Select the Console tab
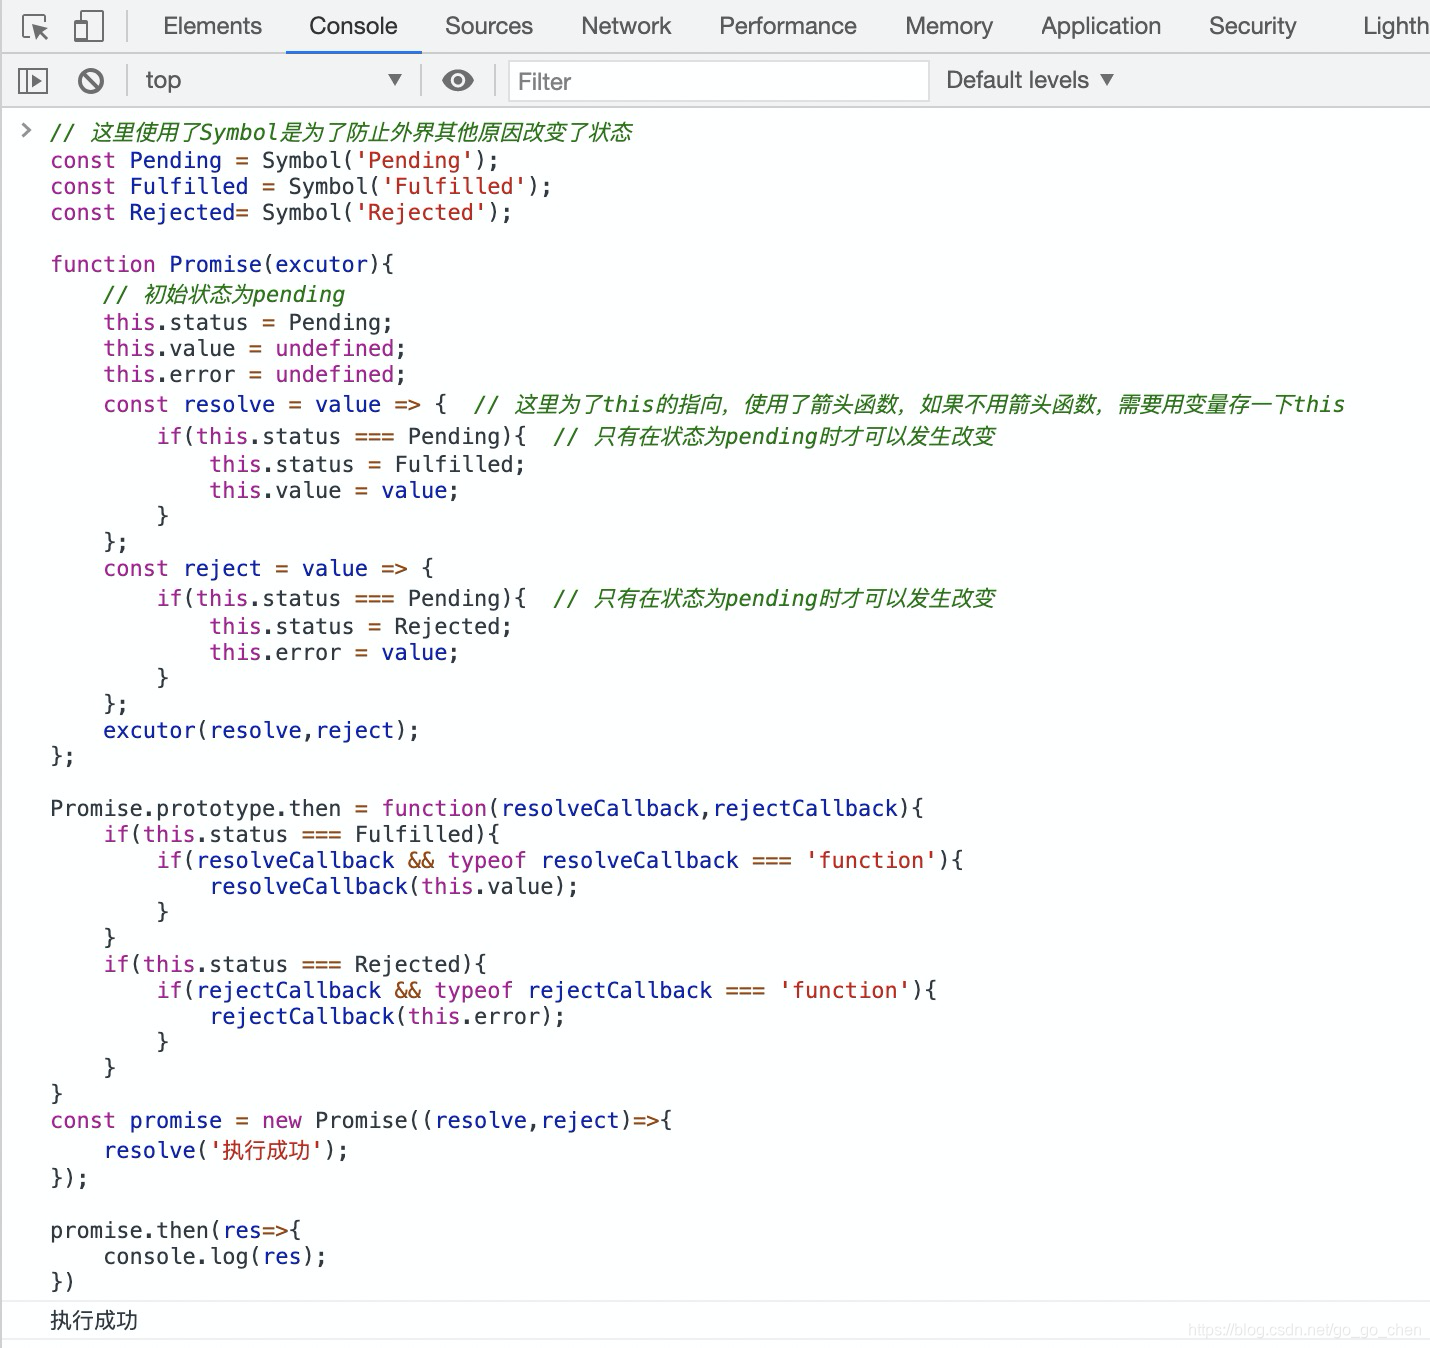This screenshot has height=1348, width=1430. click(353, 26)
